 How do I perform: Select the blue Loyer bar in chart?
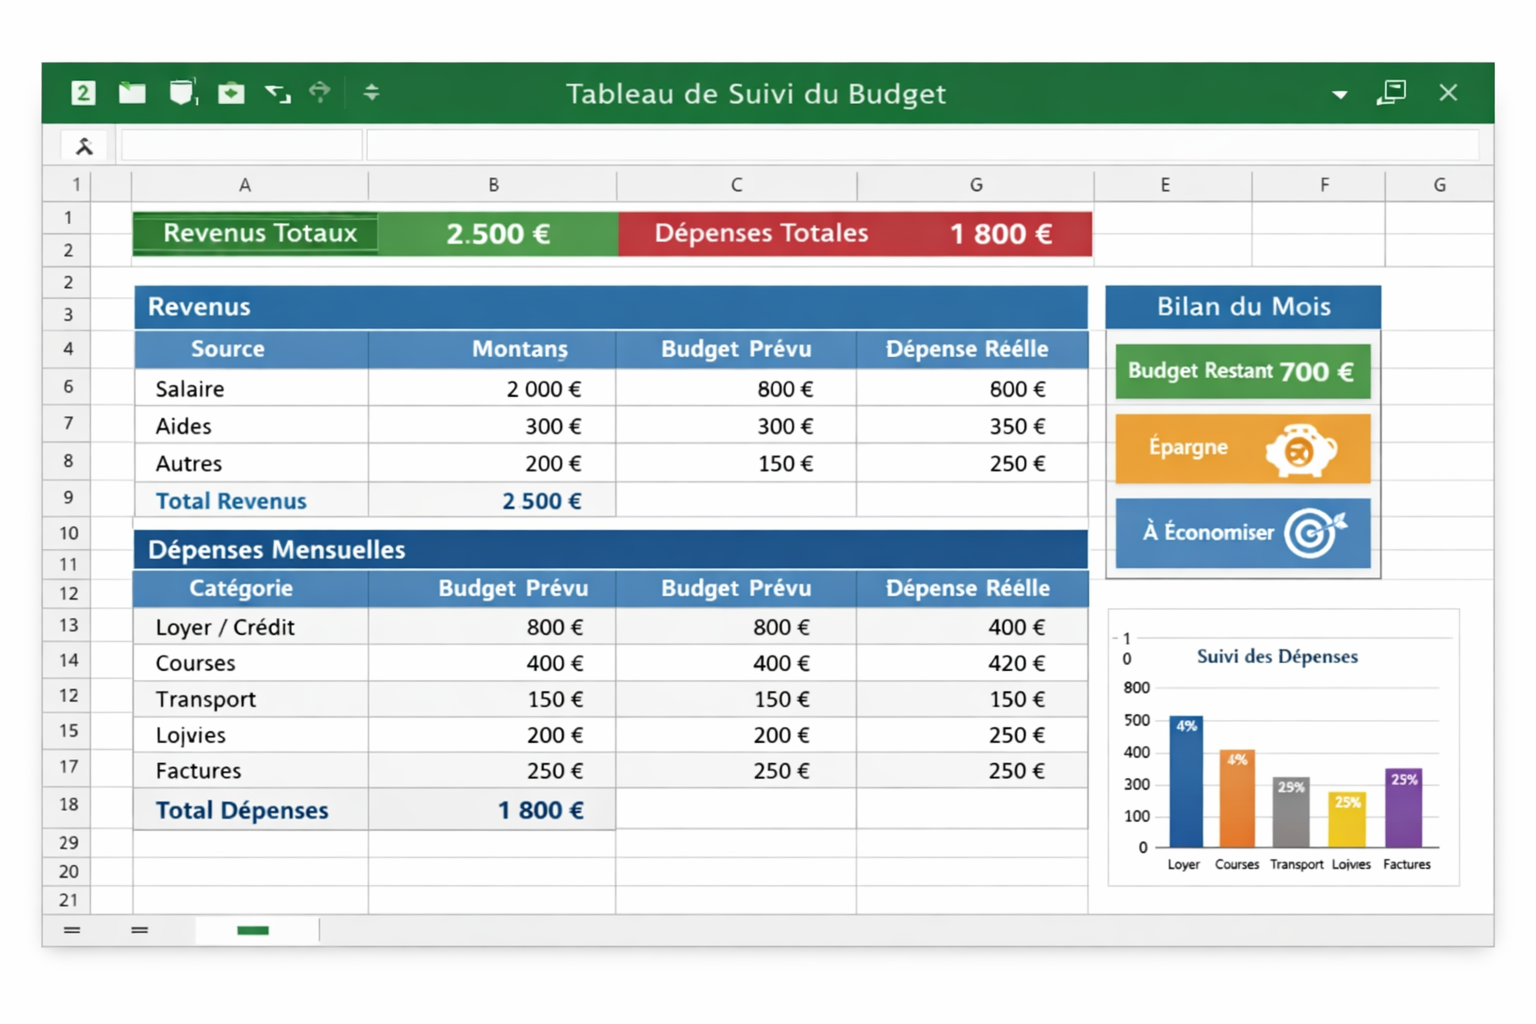[x=1186, y=782]
